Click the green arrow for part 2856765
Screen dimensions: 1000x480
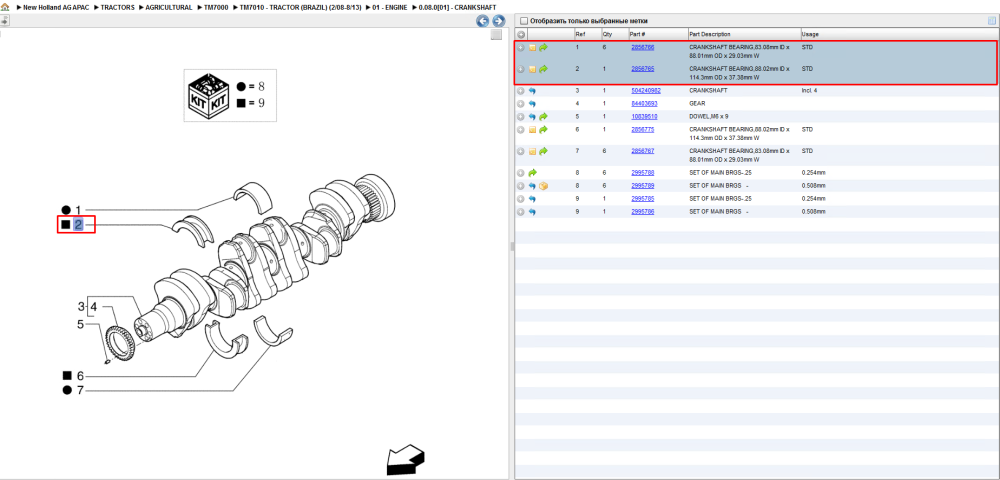pos(543,69)
